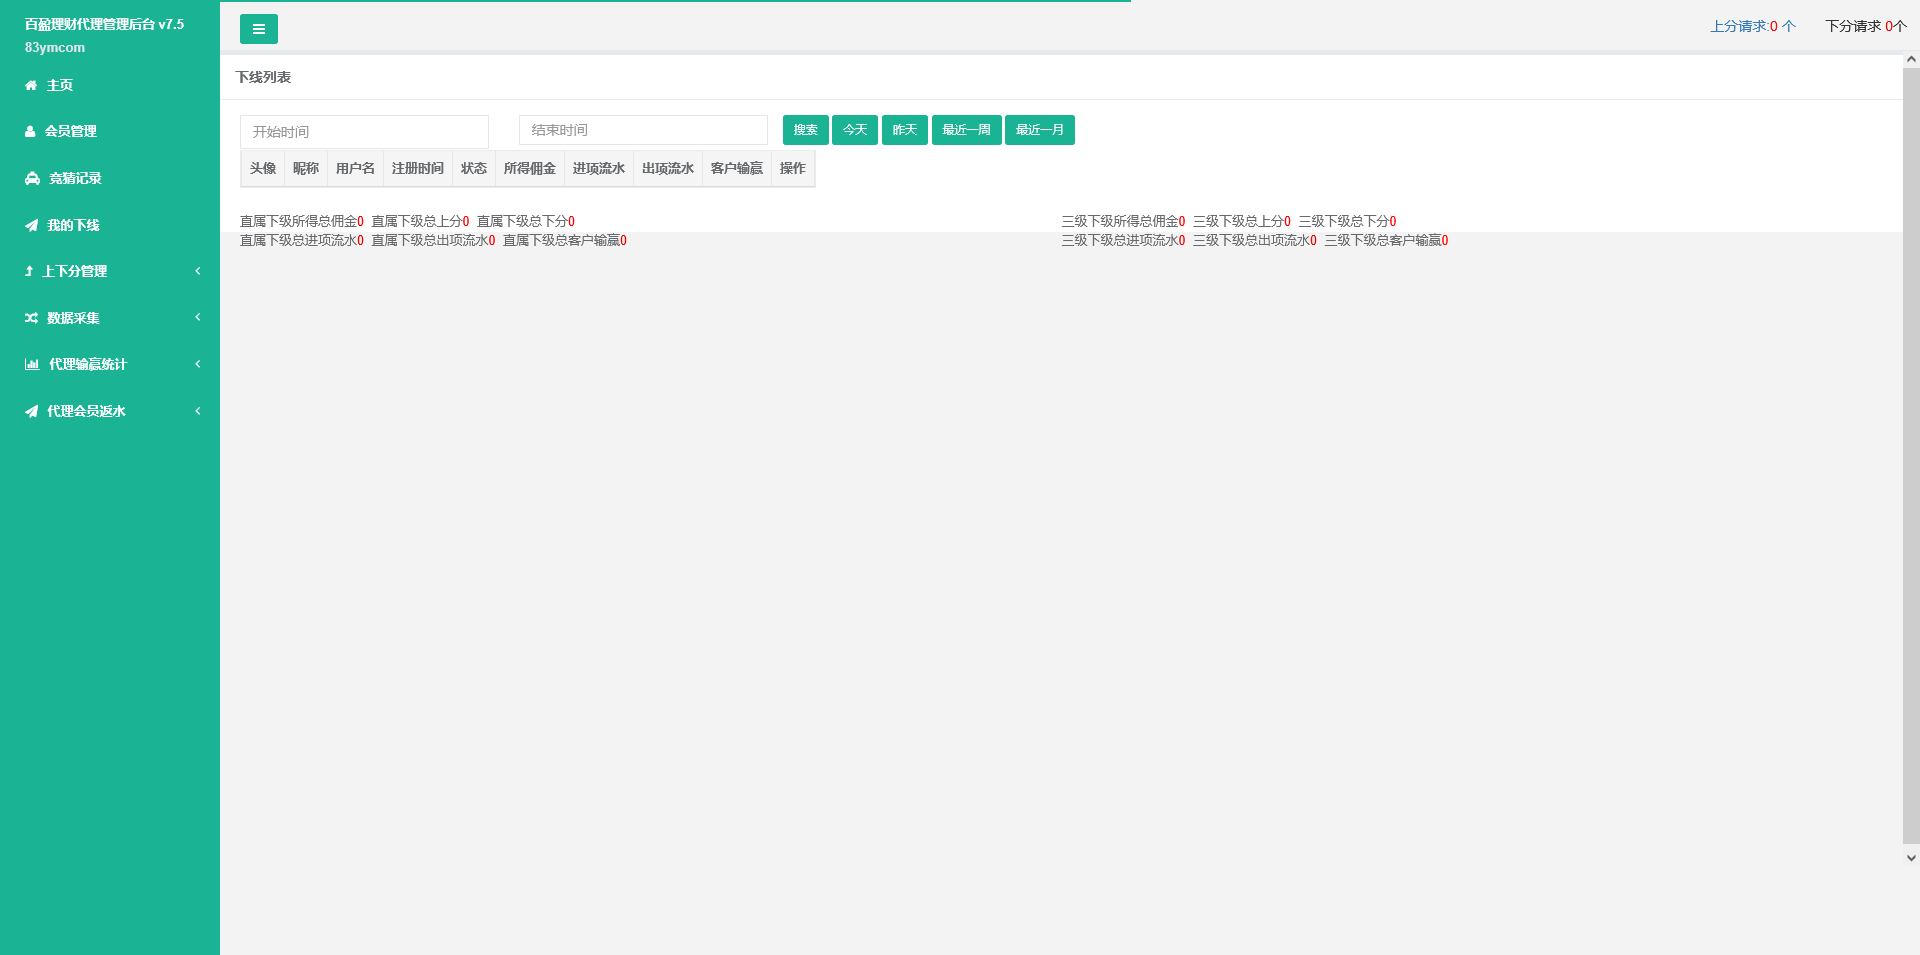Toggle the hamburger sidebar menu button
This screenshot has width=1920, height=955.
258,29
